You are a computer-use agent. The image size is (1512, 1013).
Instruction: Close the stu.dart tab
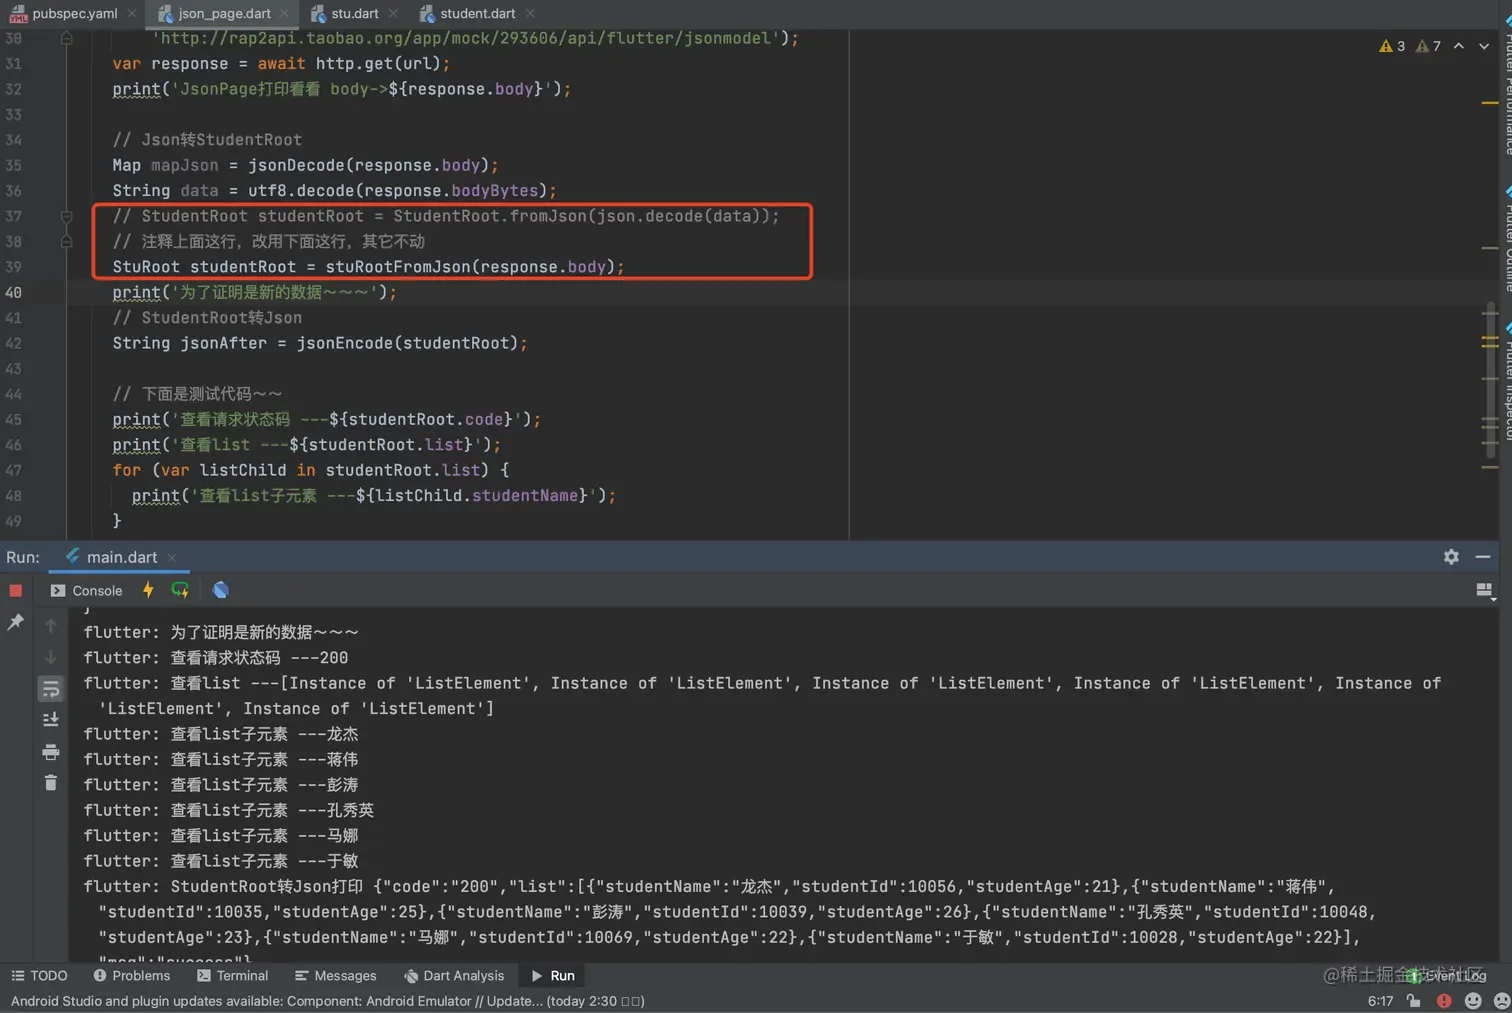393,13
